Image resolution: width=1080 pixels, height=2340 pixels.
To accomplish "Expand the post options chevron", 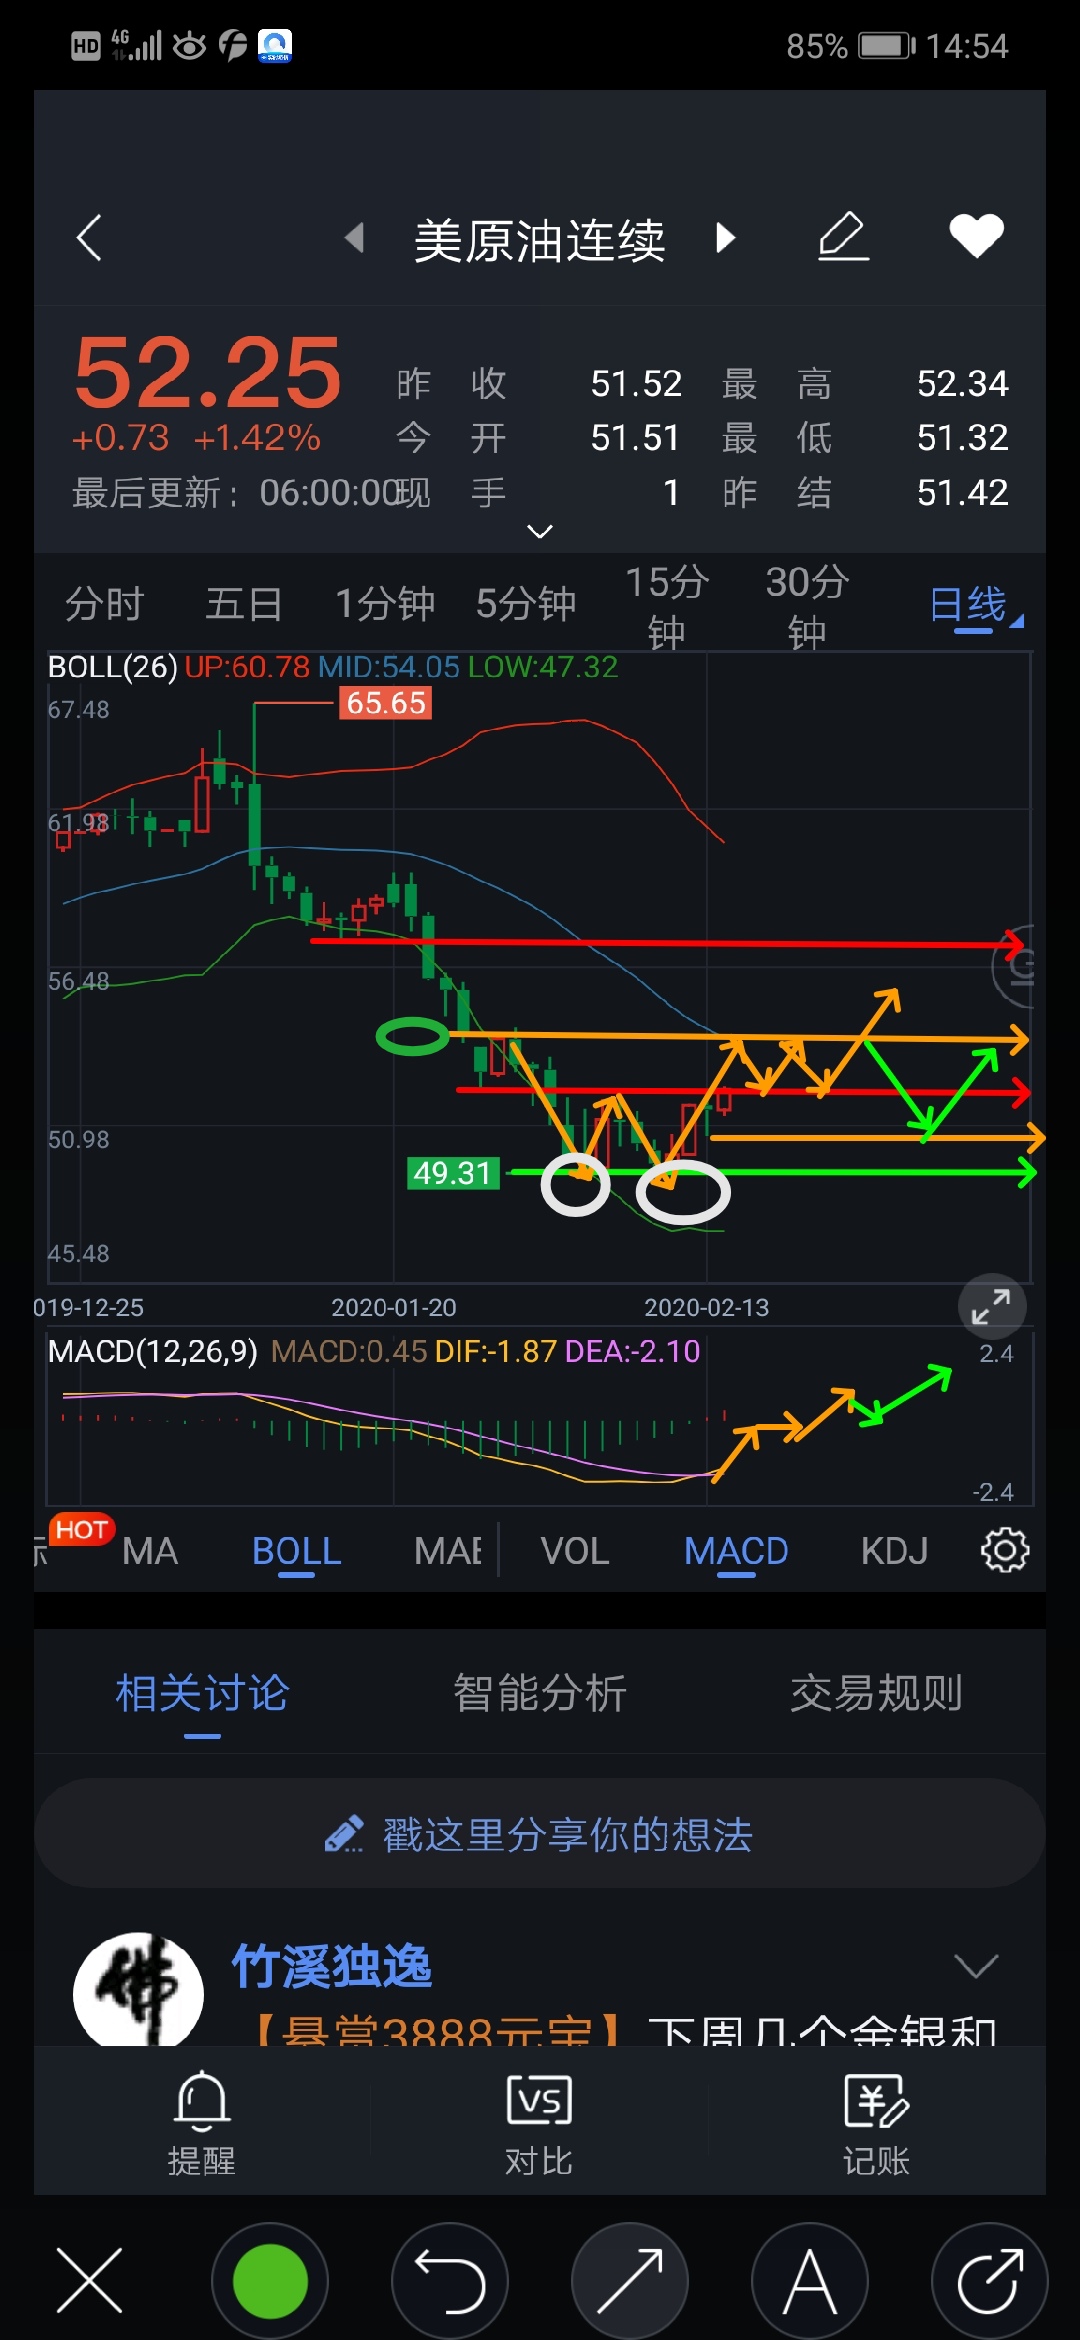I will 976,1966.
